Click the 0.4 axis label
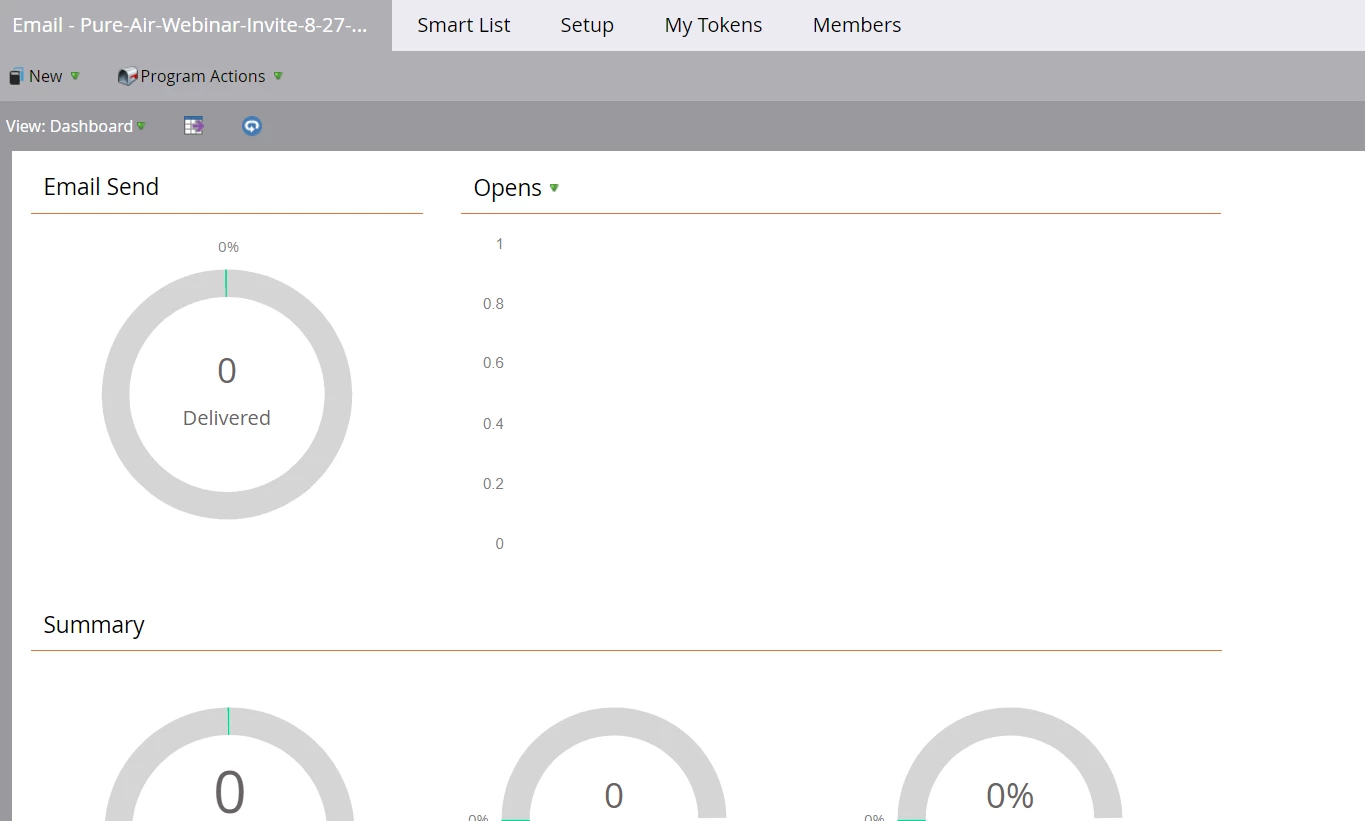The height and width of the screenshot is (821, 1365). point(493,424)
